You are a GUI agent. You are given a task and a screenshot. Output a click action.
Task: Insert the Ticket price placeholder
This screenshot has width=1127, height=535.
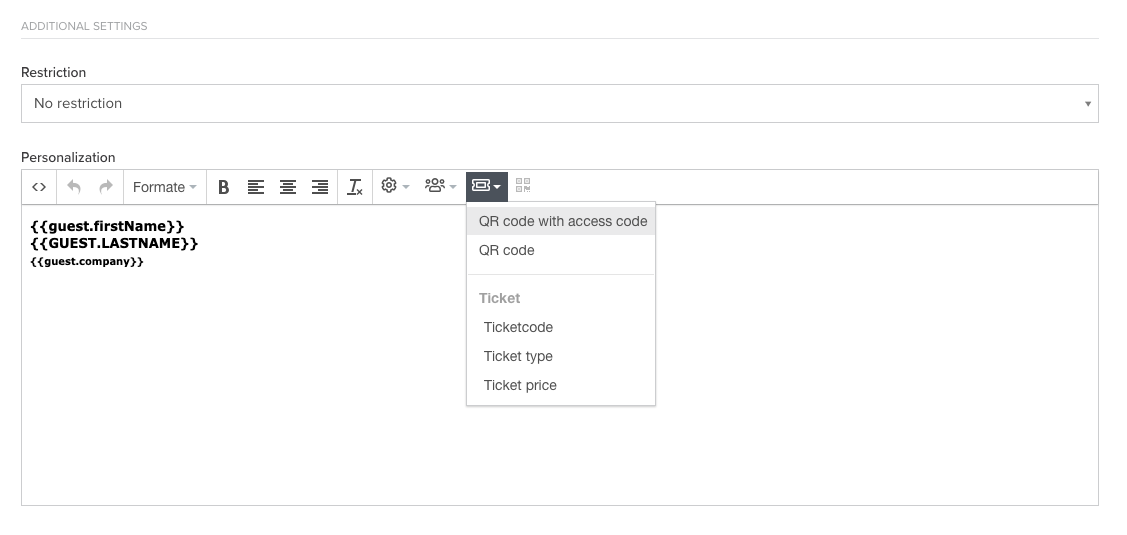(520, 385)
